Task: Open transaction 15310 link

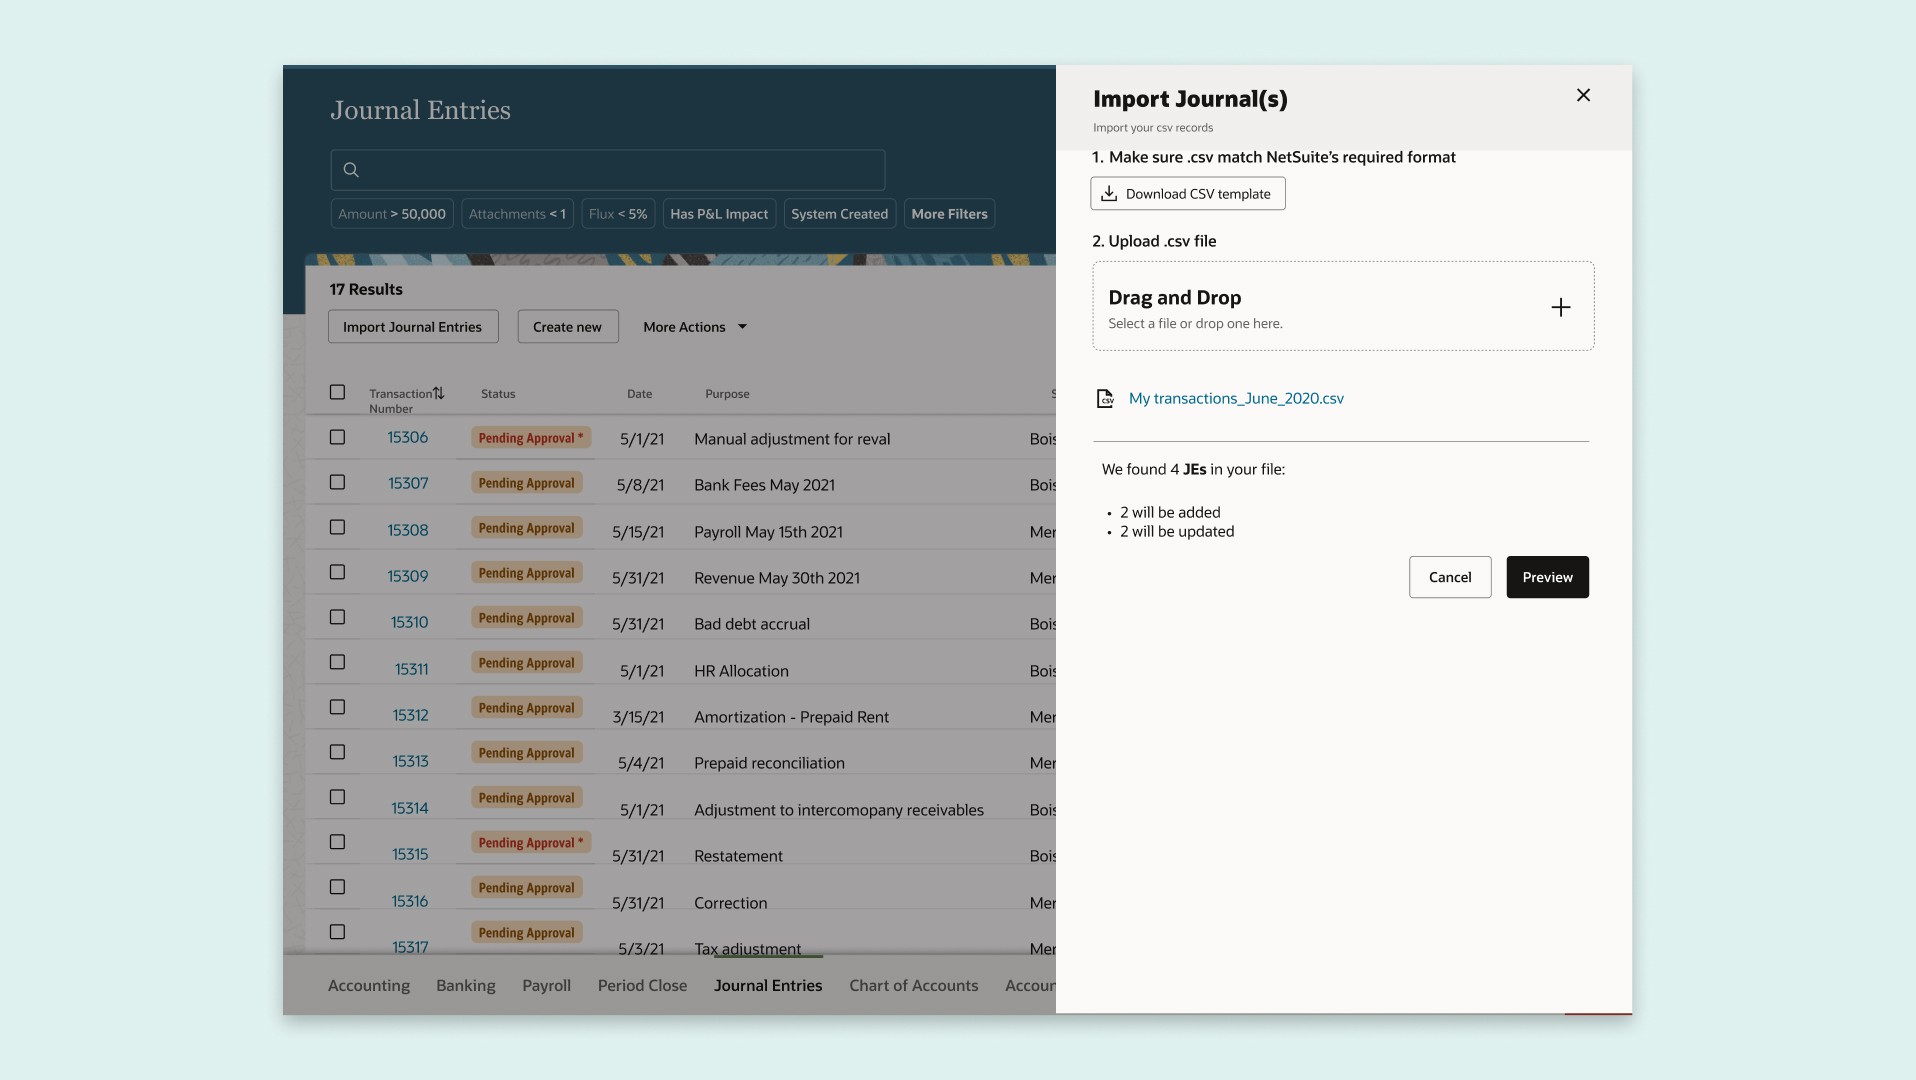Action: pyautogui.click(x=409, y=622)
